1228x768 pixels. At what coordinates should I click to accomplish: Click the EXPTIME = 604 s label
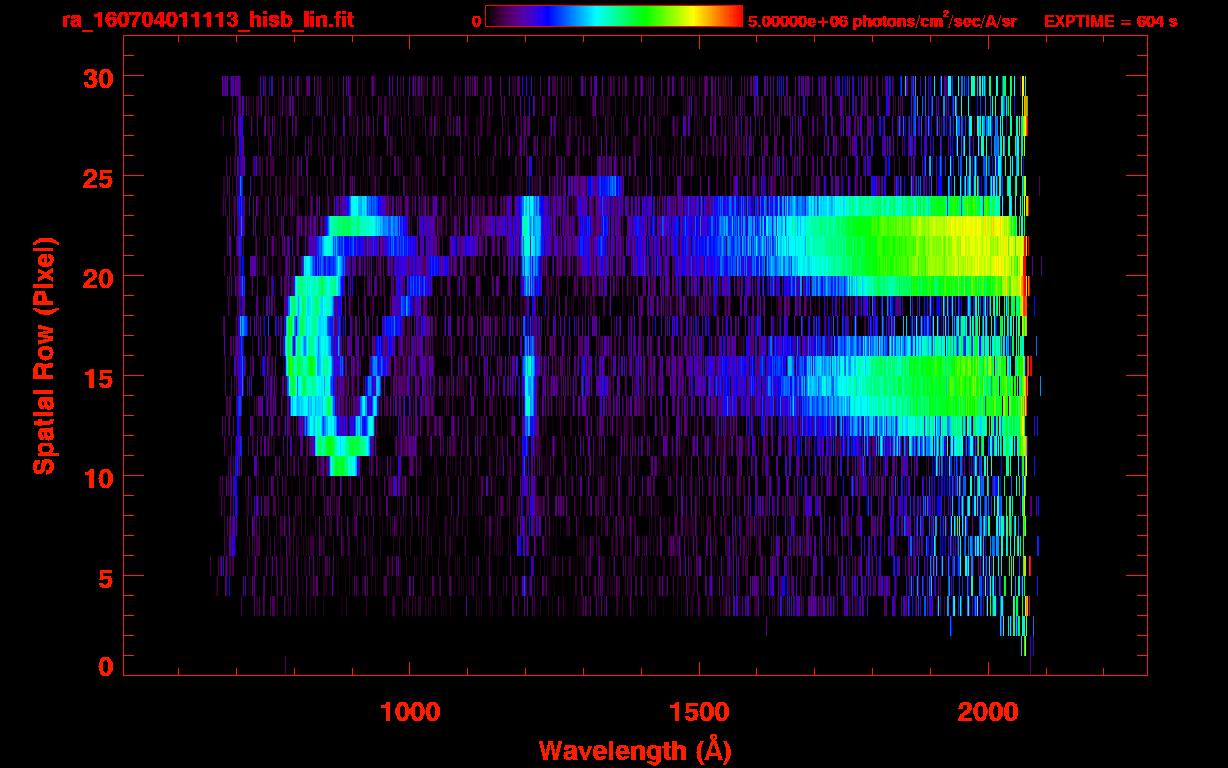pos(1110,21)
